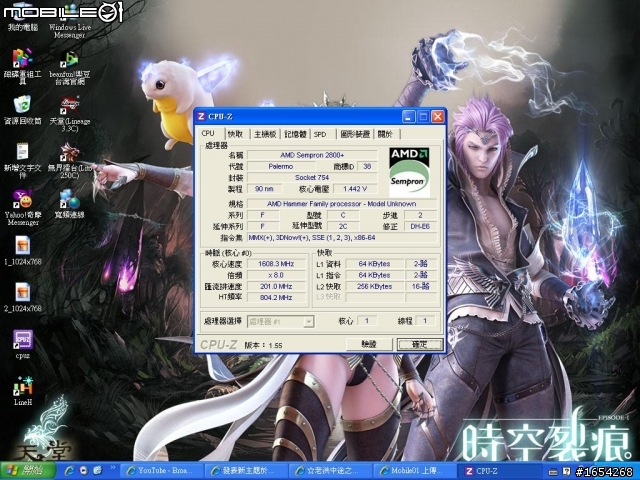The width and height of the screenshot is (640, 480).
Task: Select the 新增文字文件 text file icon
Action: 22,160
